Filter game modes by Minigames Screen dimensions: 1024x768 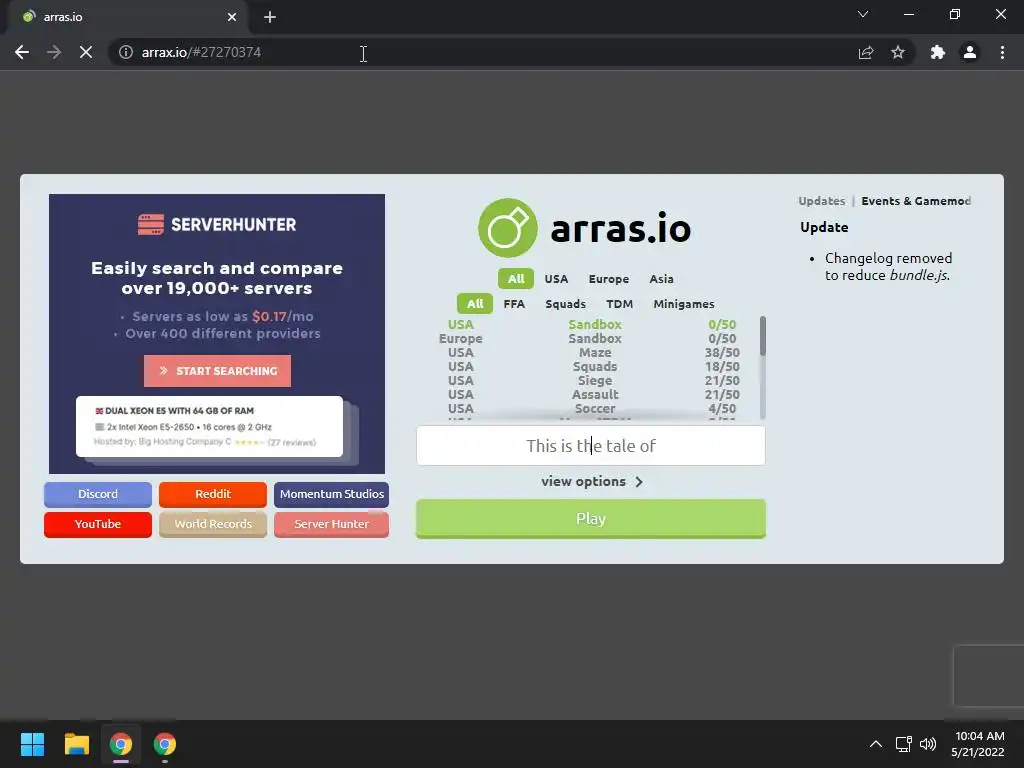(x=684, y=304)
